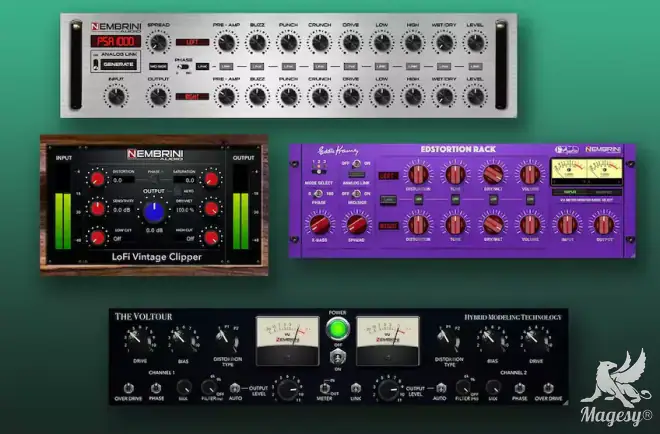660x434 pixels.
Task: Toggle the METER IN/OUT switch on The Voltour
Action: coord(325,388)
